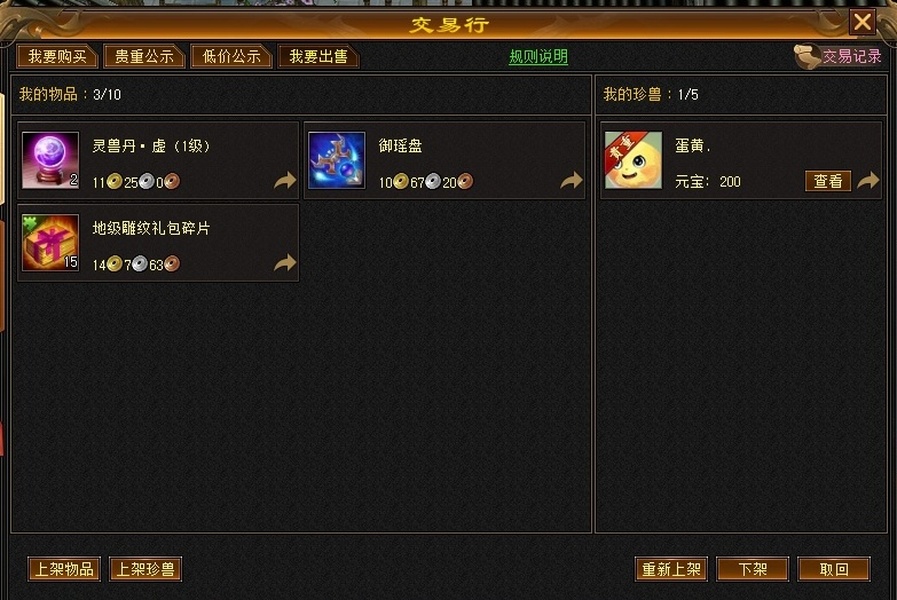
Task: Click the 上架物品 button
Action: pos(64,569)
